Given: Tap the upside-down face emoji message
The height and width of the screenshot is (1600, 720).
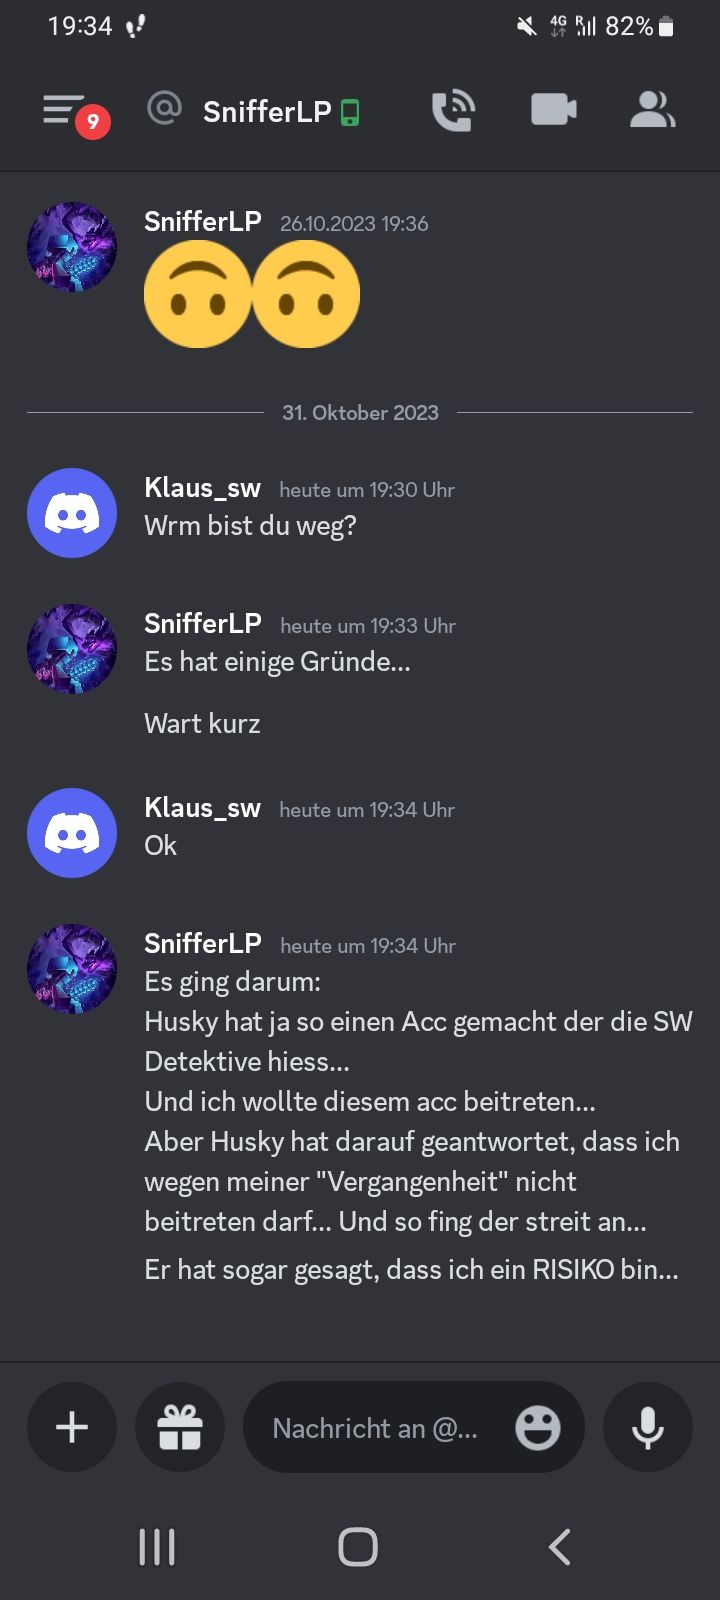Looking at the screenshot, I should pyautogui.click(x=252, y=294).
